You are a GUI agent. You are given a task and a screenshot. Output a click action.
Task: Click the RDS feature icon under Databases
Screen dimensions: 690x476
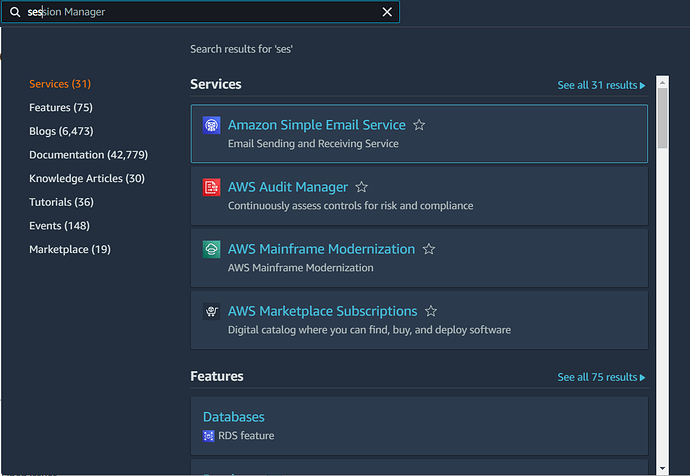tap(209, 436)
